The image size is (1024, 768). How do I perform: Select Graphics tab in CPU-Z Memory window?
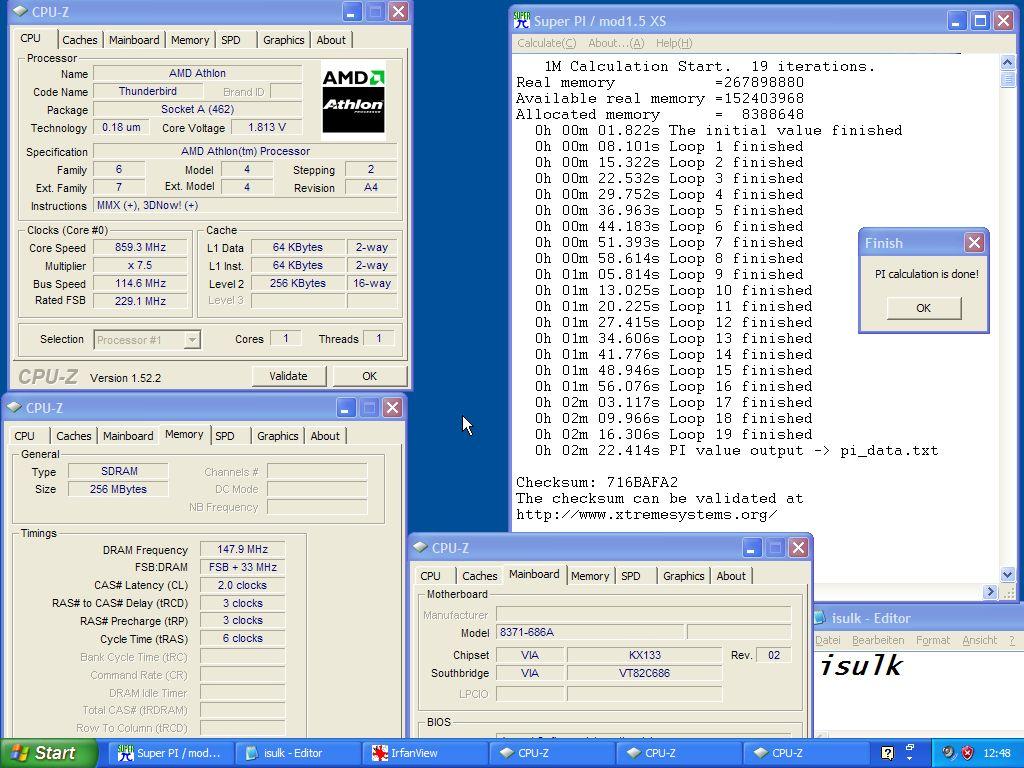coord(278,436)
